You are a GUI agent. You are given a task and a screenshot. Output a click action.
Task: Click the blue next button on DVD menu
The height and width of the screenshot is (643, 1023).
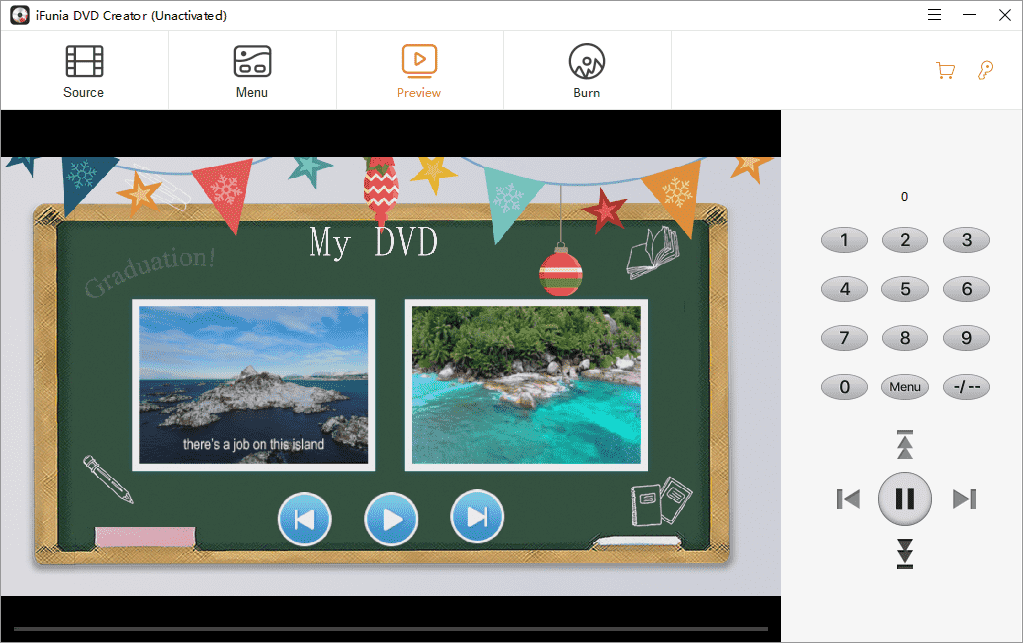[x=477, y=517]
